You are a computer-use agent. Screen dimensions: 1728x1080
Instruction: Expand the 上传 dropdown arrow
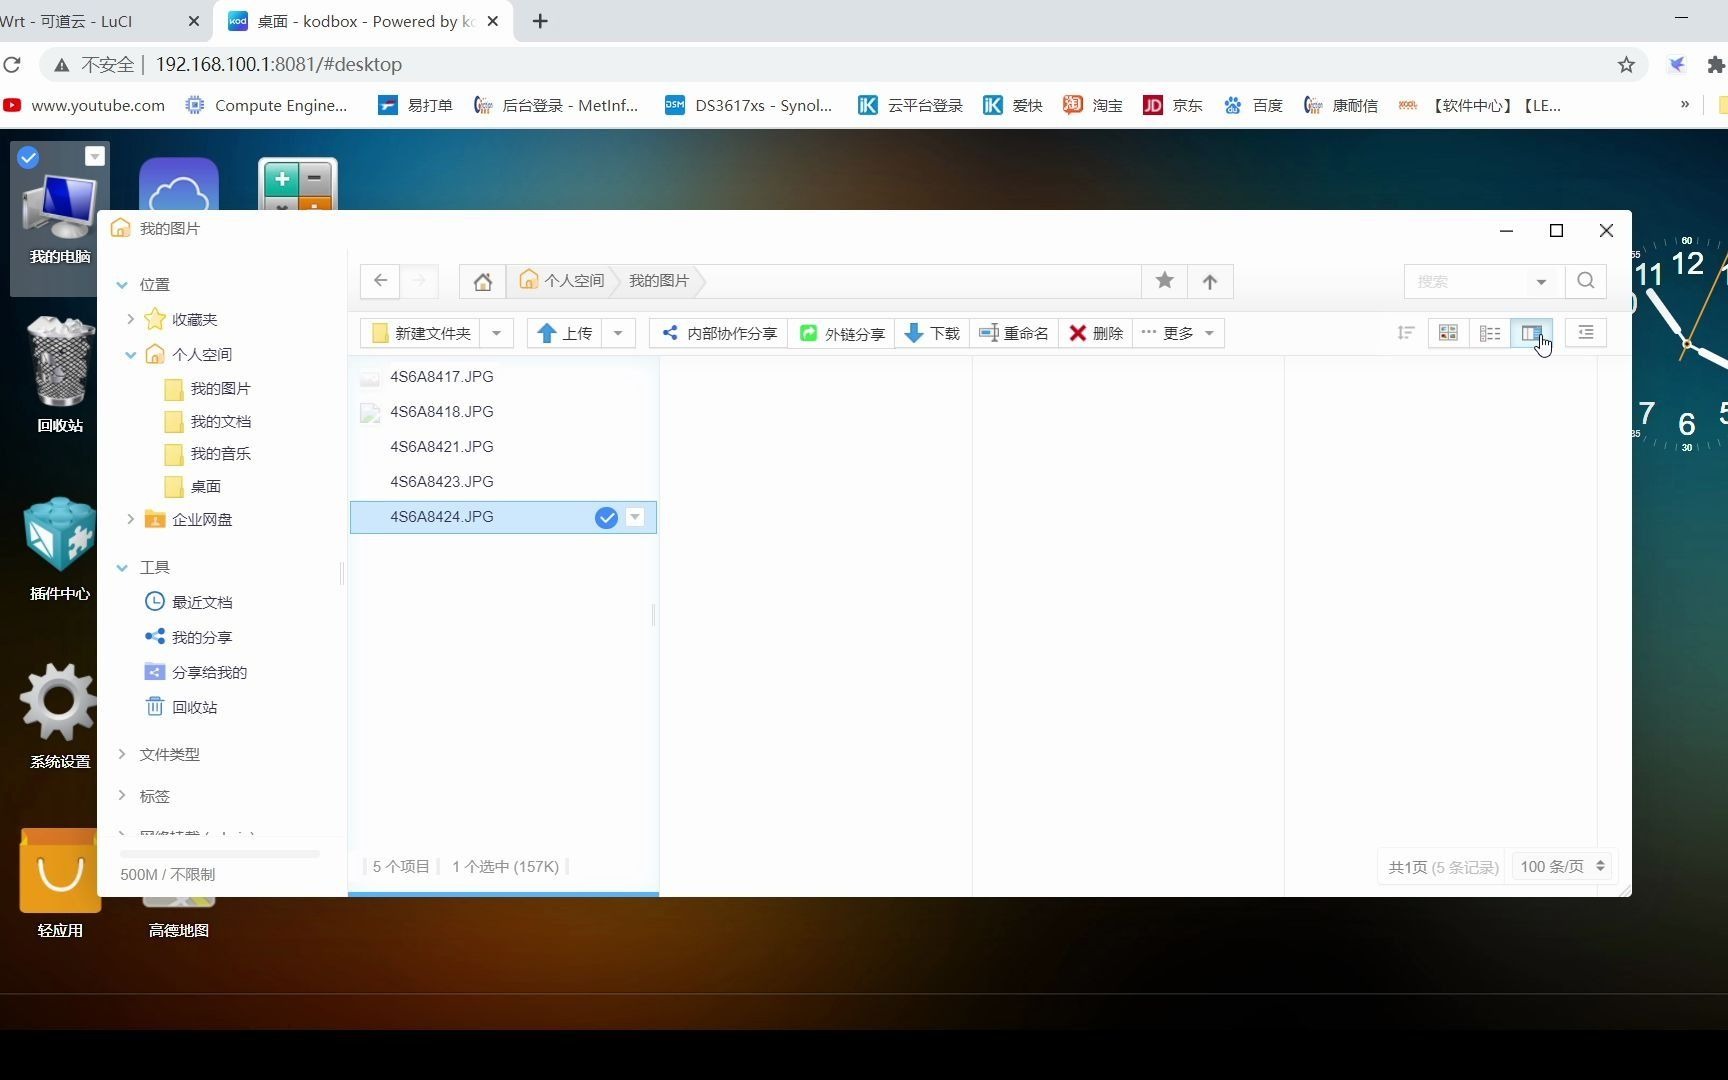[618, 333]
